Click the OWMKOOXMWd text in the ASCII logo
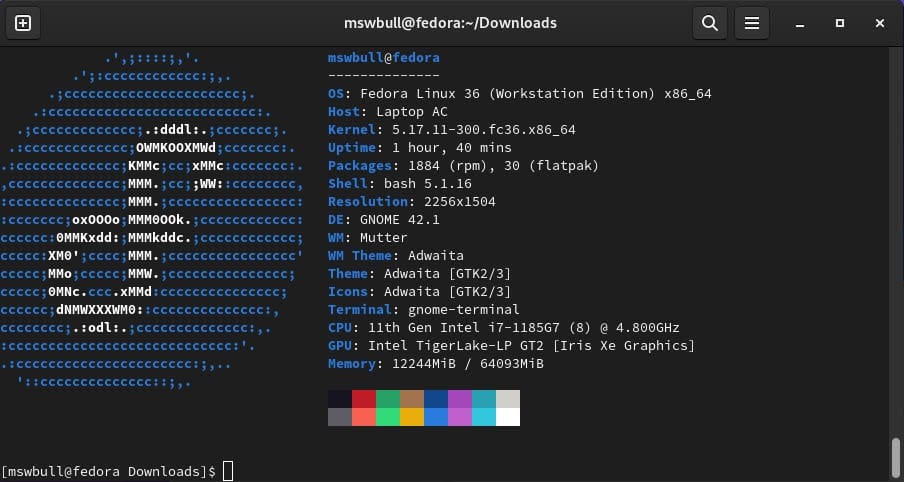The image size is (904, 482). click(x=176, y=148)
